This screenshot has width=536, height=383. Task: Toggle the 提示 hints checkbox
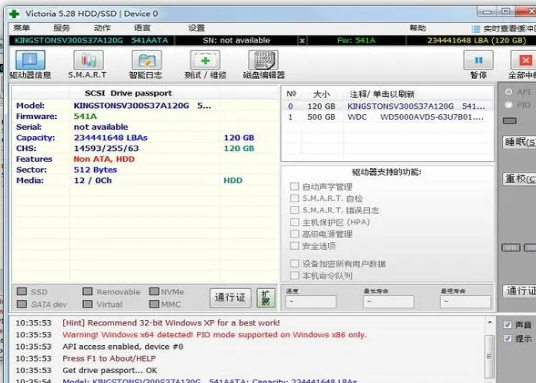click(x=508, y=339)
